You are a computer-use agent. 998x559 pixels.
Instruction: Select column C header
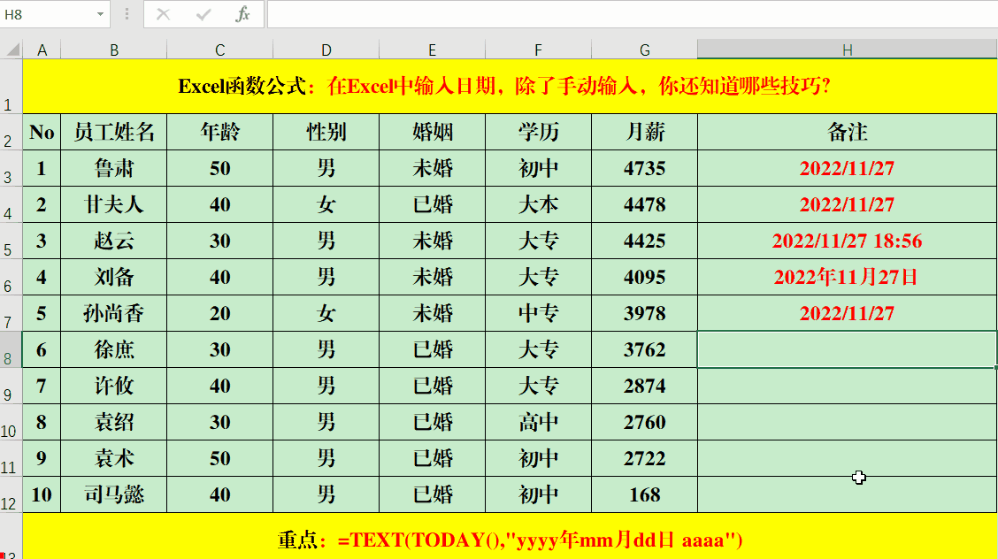220,50
